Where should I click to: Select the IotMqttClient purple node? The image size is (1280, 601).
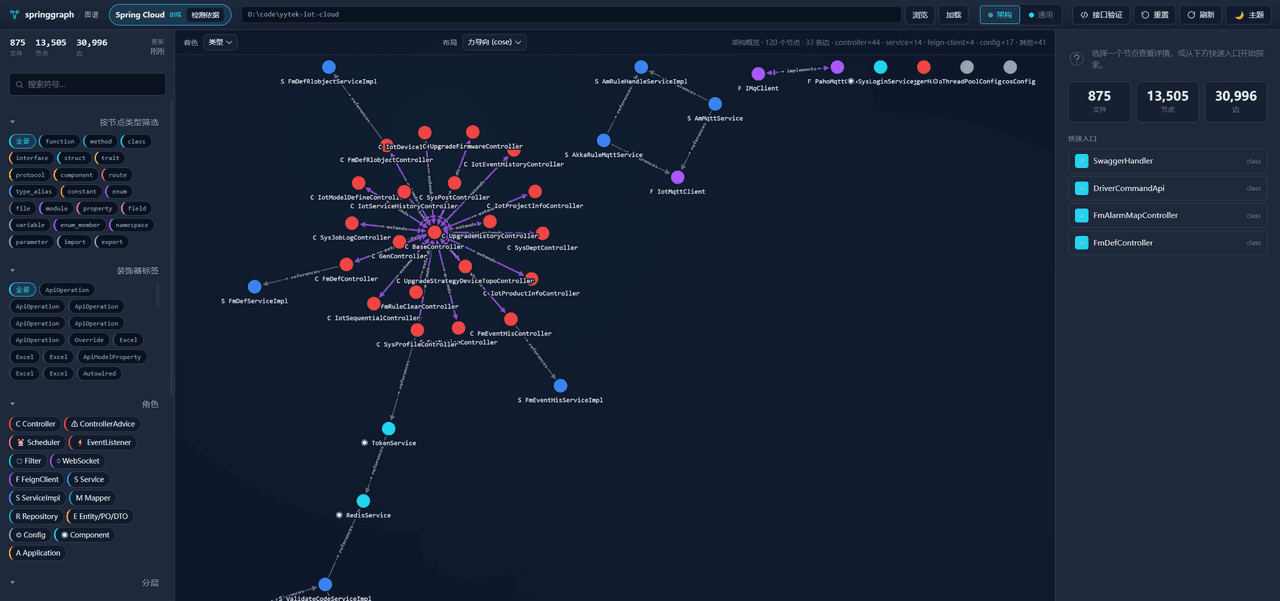(x=677, y=177)
